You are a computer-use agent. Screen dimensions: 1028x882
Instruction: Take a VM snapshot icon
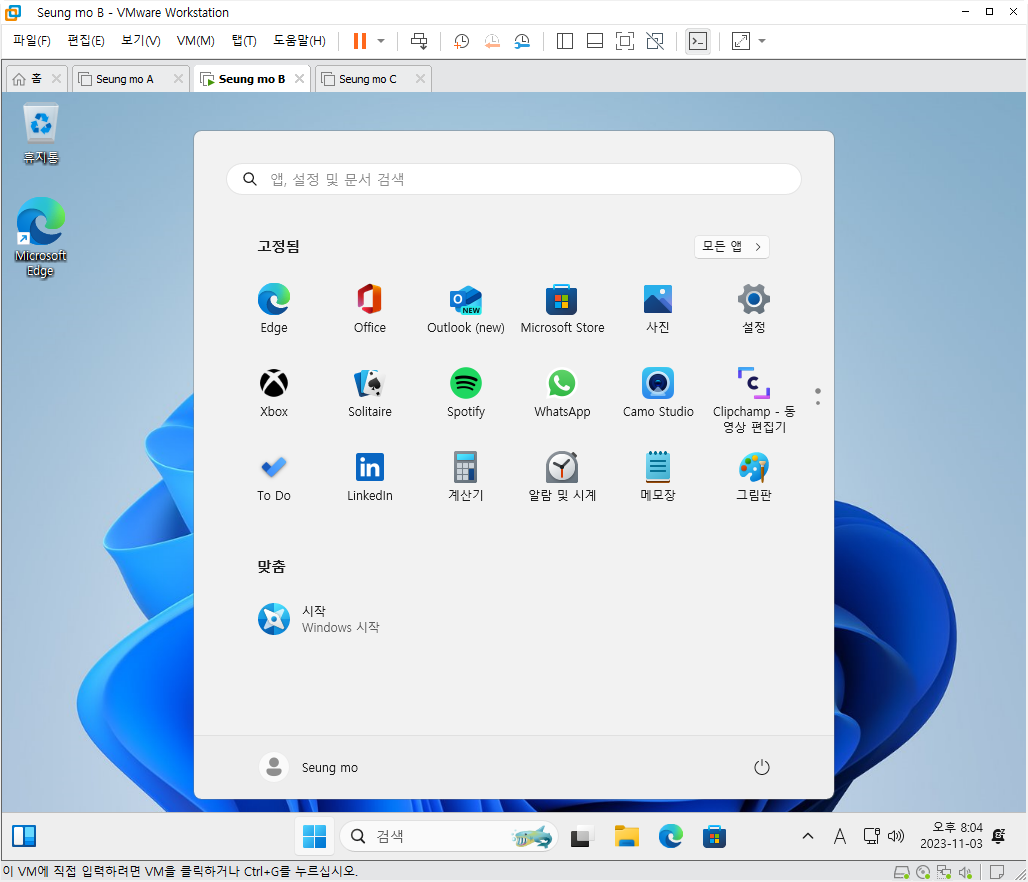click(462, 41)
